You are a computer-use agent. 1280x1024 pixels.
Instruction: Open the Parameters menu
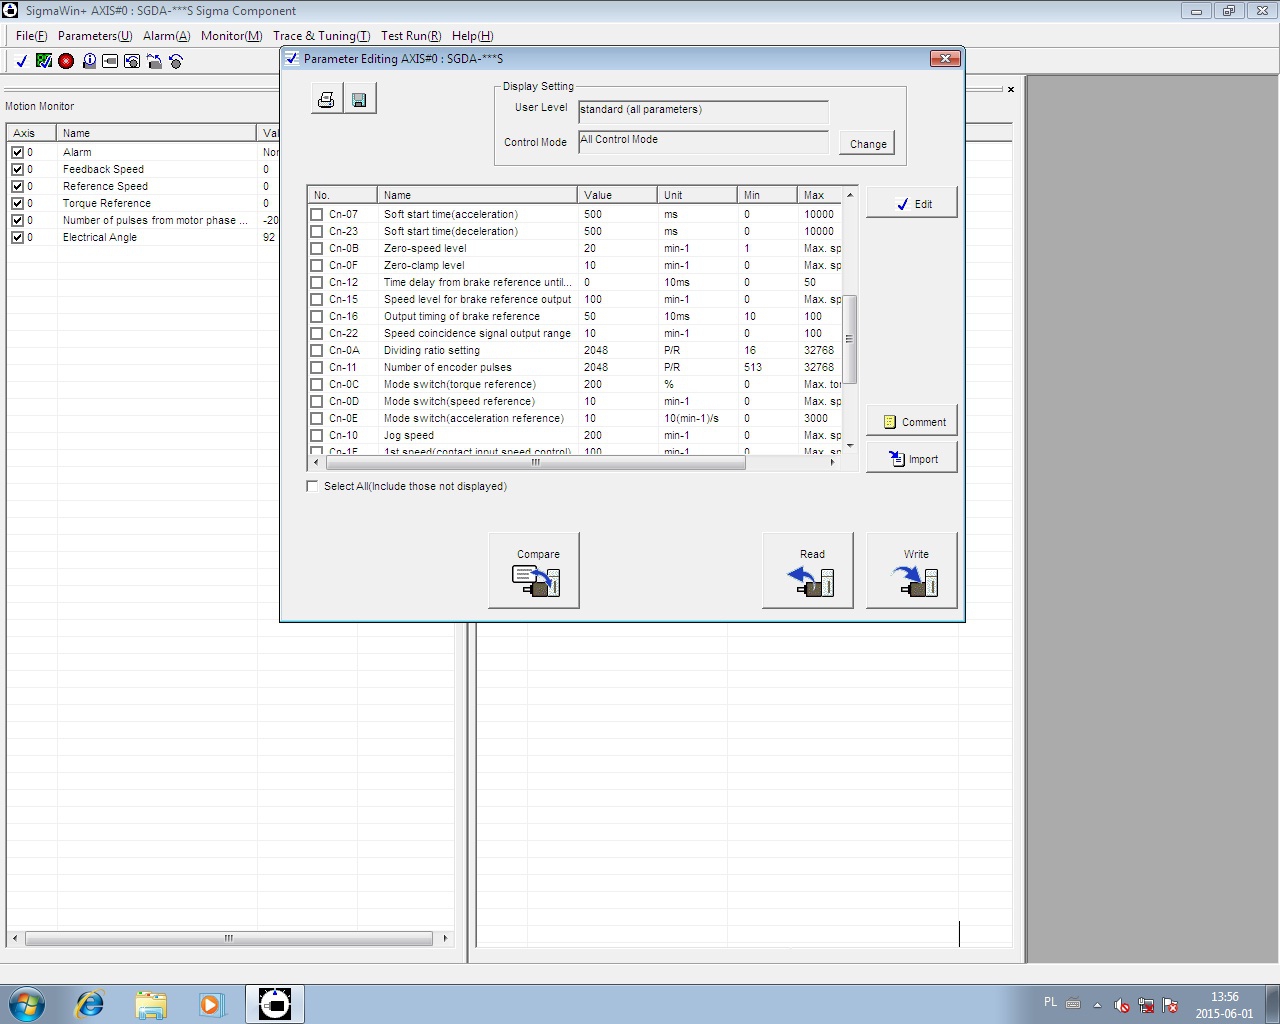[95, 36]
